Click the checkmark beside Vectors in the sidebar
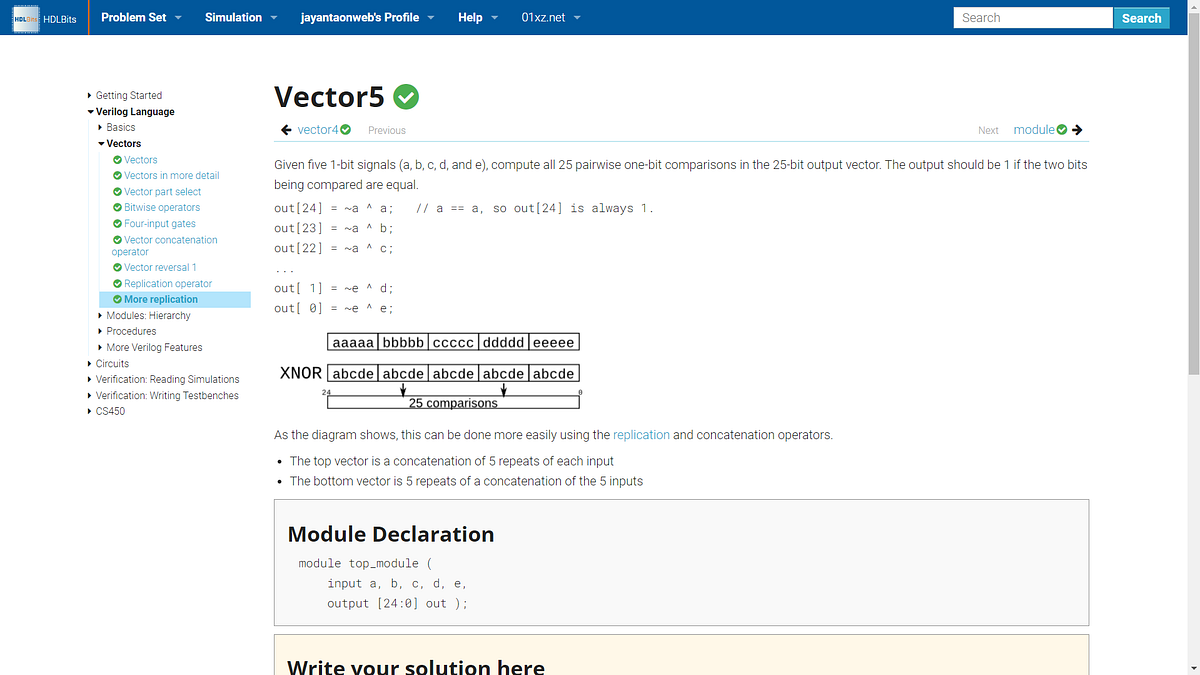1200x675 pixels. [118, 159]
